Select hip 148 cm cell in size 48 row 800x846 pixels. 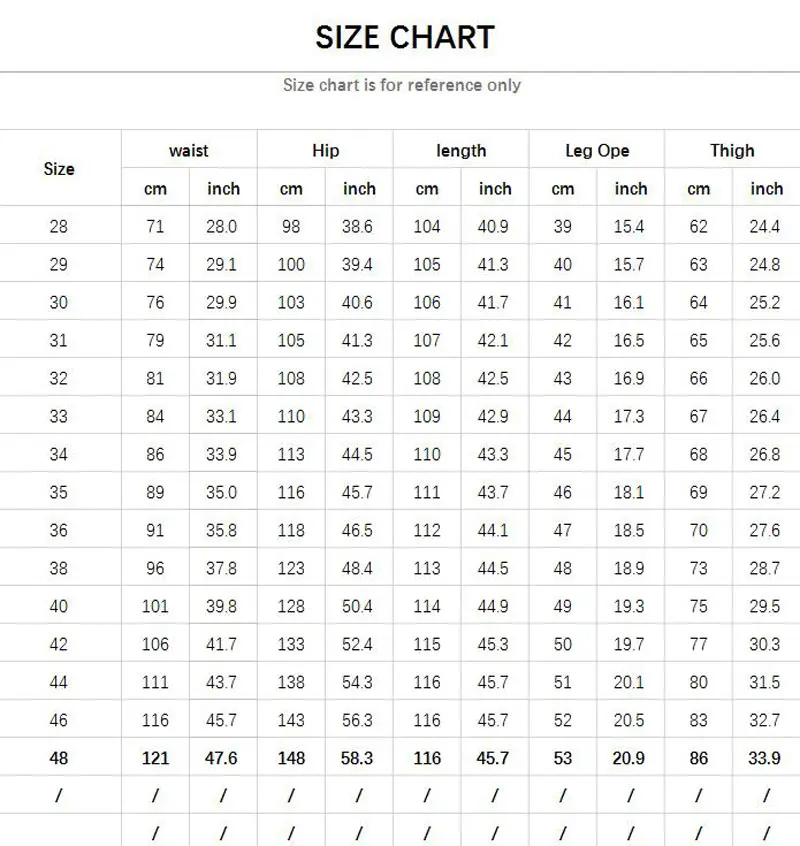click(291, 758)
